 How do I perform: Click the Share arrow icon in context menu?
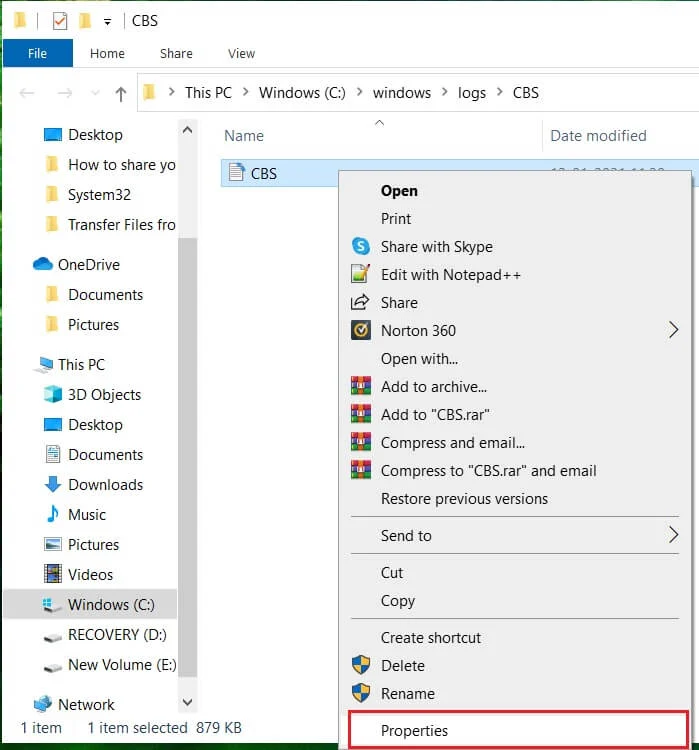click(x=360, y=302)
